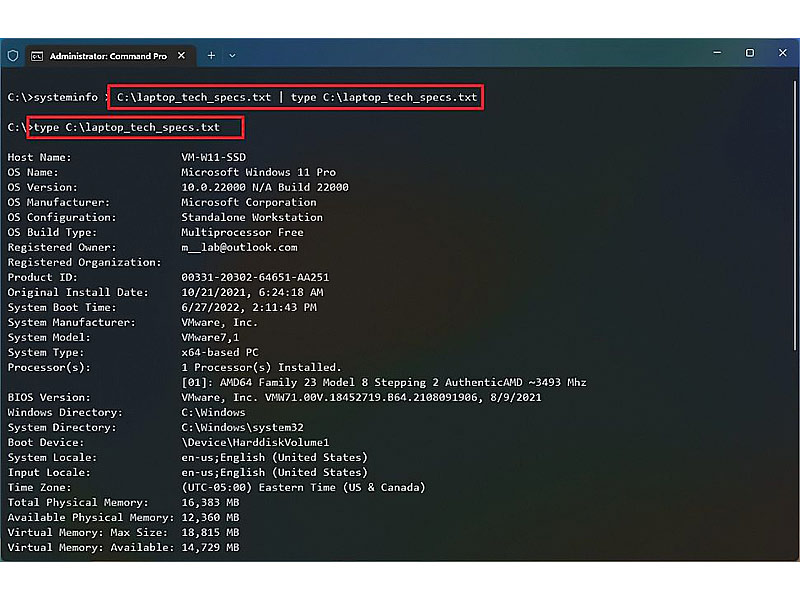The image size is (800, 600).
Task: Click OS Version 10.0.22000 N/A Build 22000
Action: pyautogui.click(x=265, y=187)
